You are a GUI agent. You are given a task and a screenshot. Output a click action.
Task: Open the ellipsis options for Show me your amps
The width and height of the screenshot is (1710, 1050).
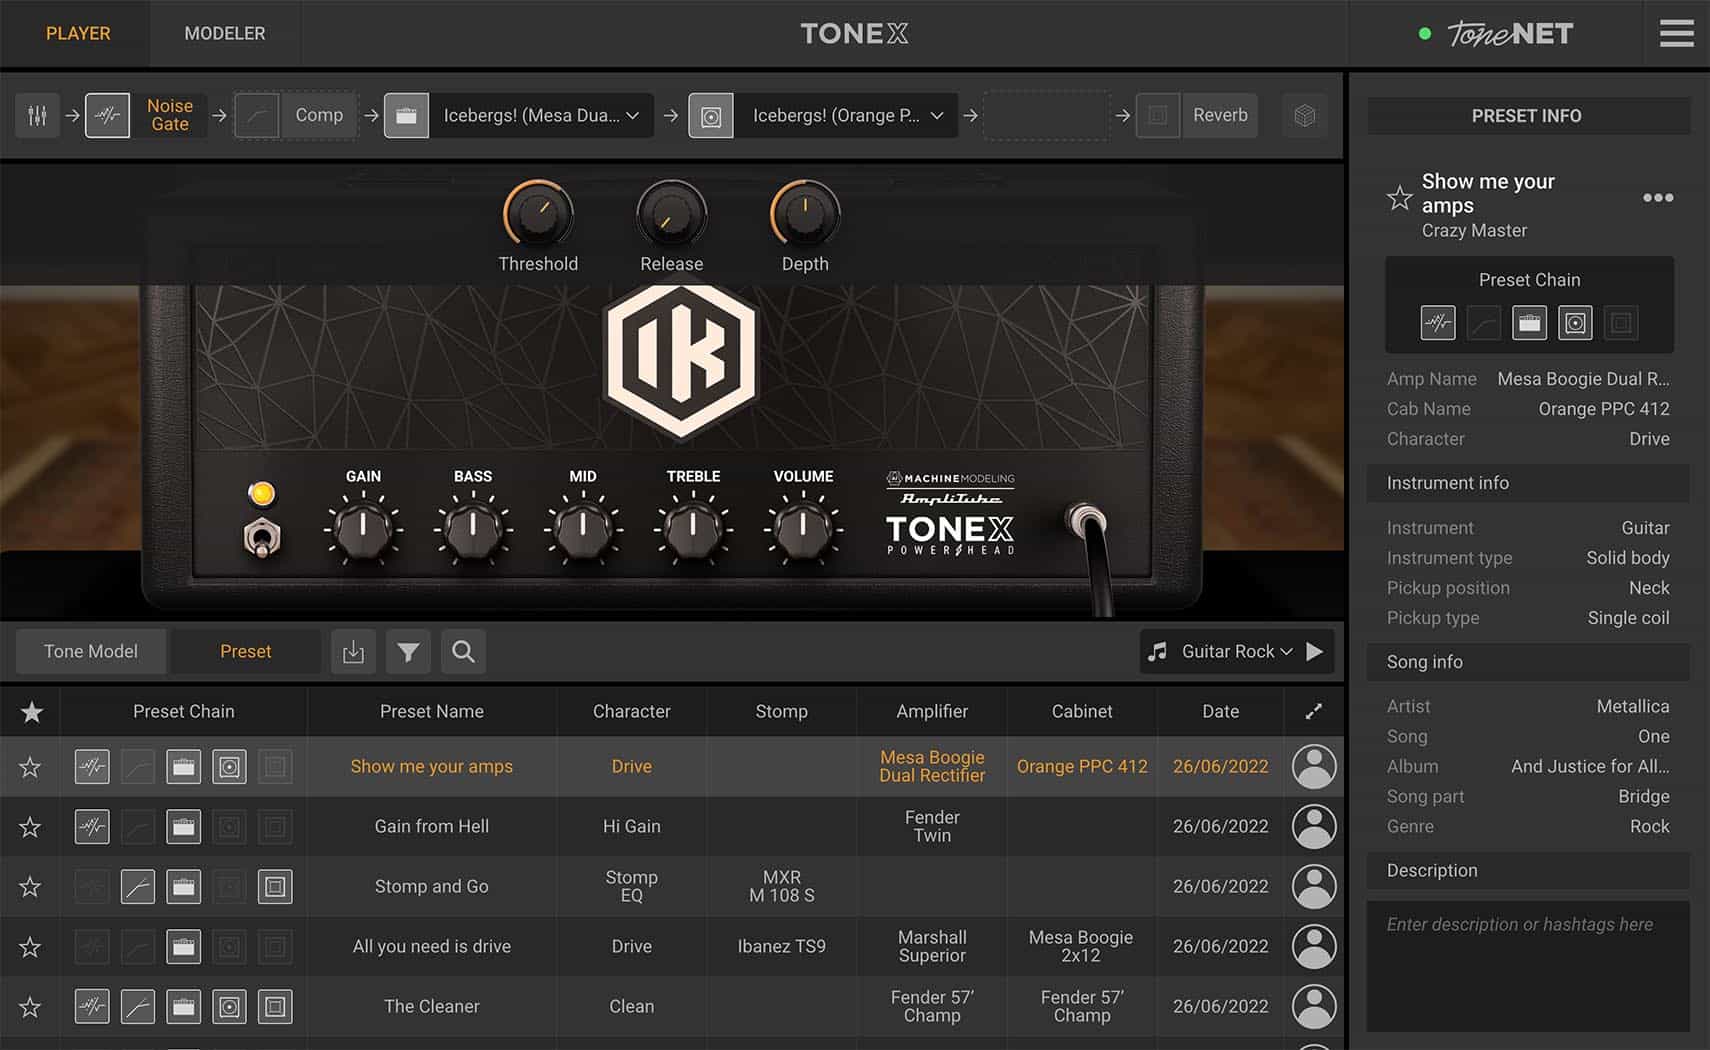1658,197
